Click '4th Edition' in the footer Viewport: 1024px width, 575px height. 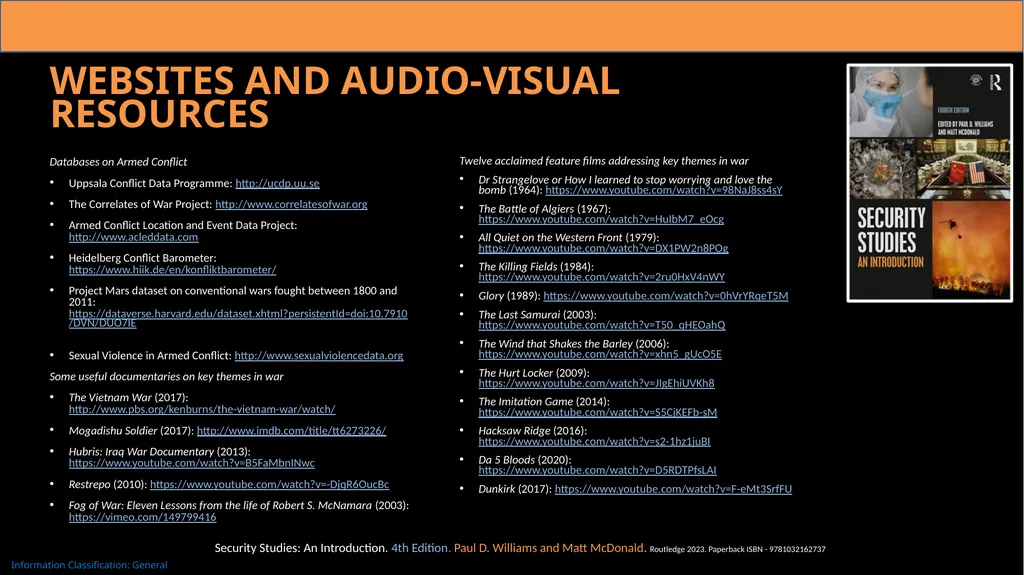[420, 548]
